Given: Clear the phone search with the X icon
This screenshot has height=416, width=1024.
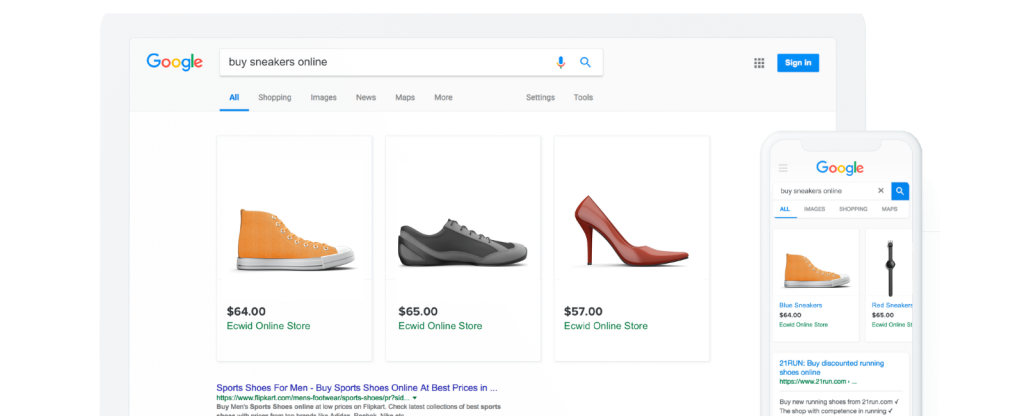Looking at the screenshot, I should tap(880, 191).
